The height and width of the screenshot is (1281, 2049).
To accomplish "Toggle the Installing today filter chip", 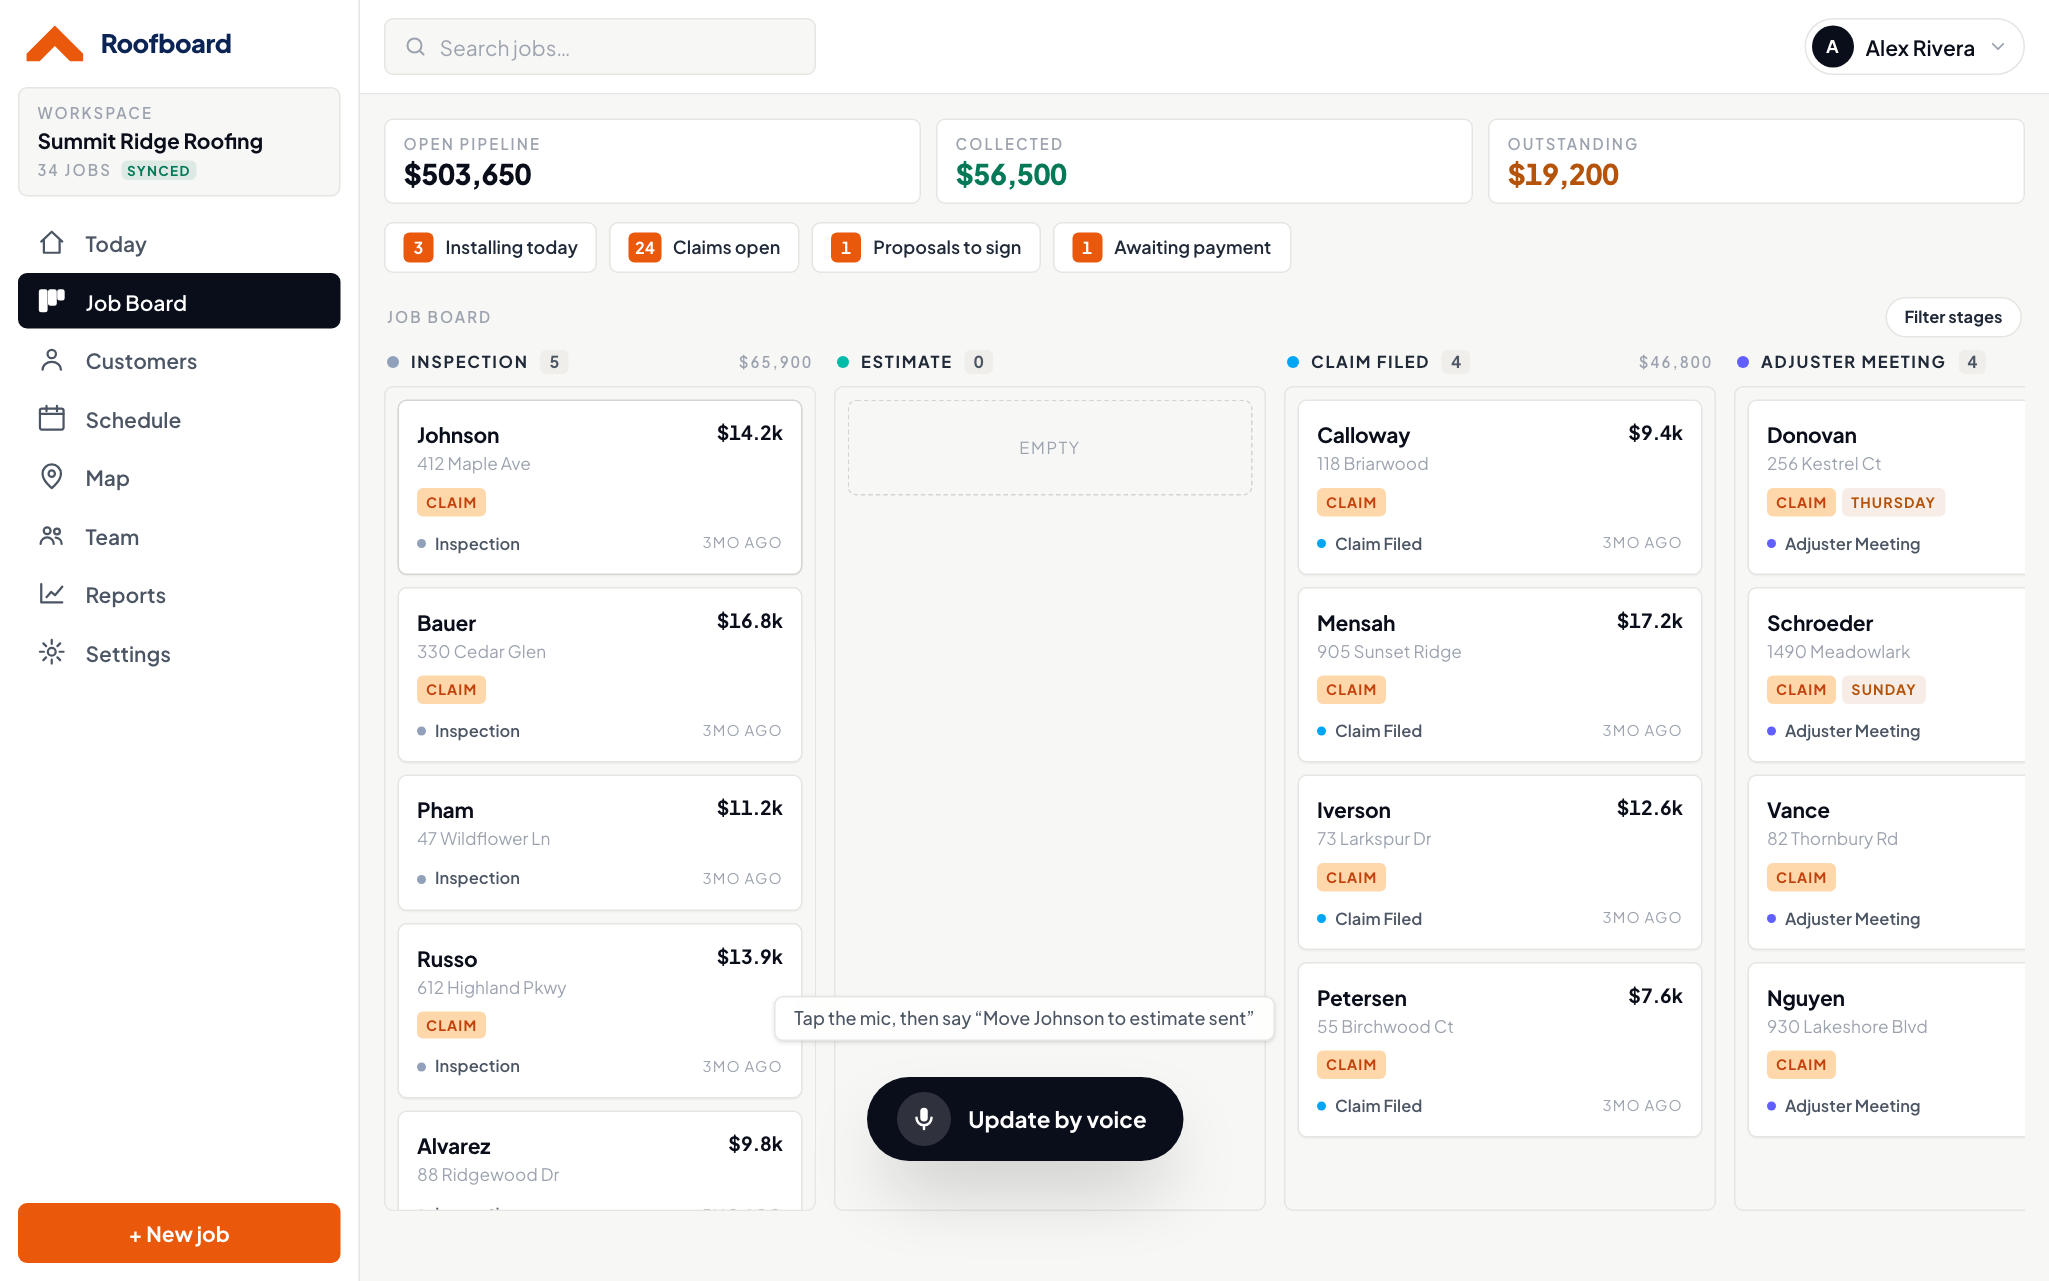I will (x=490, y=247).
